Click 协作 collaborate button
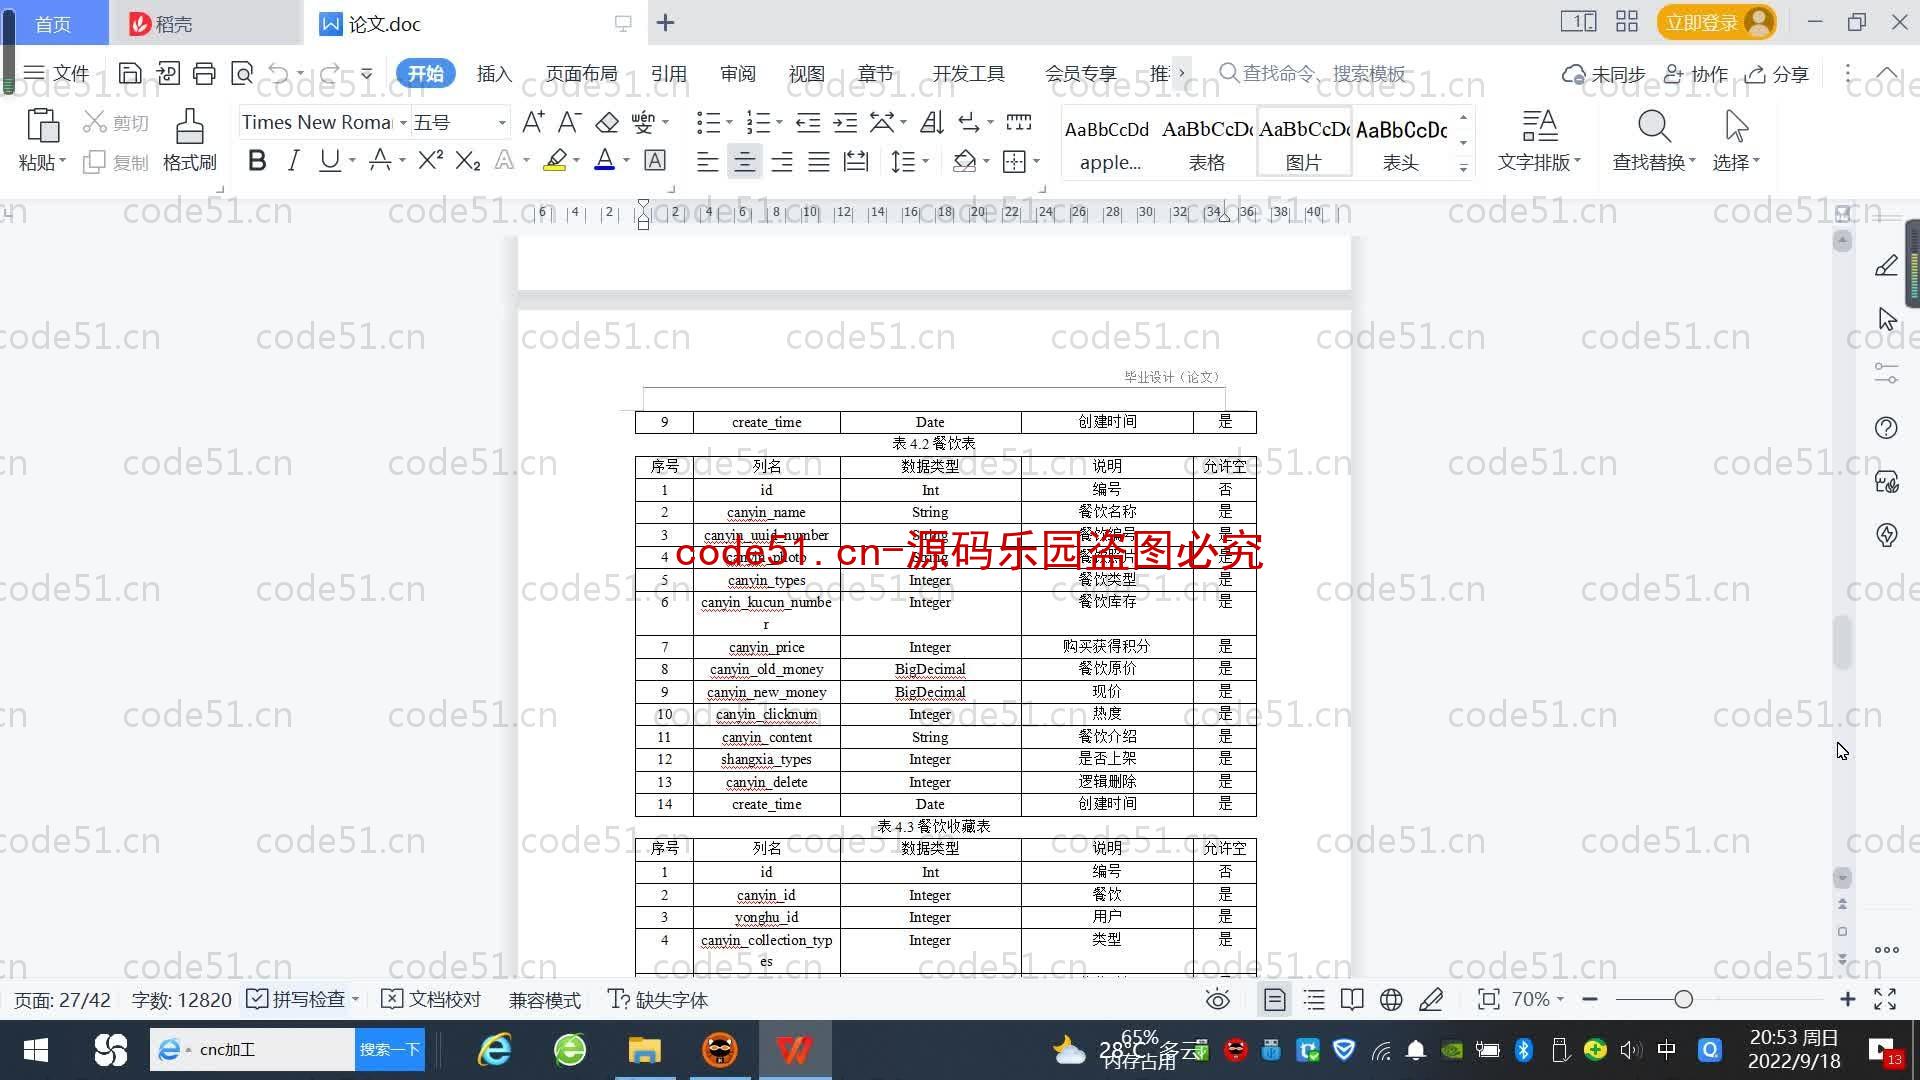The height and width of the screenshot is (1080, 1920). click(x=1696, y=74)
